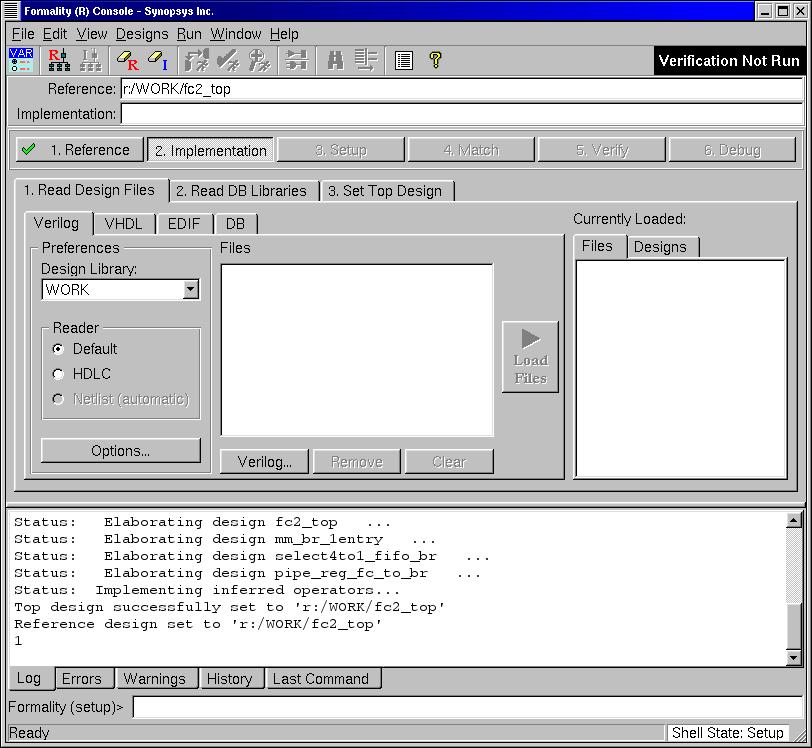Open the Window menu
The width and height of the screenshot is (812, 748).
click(x=236, y=34)
